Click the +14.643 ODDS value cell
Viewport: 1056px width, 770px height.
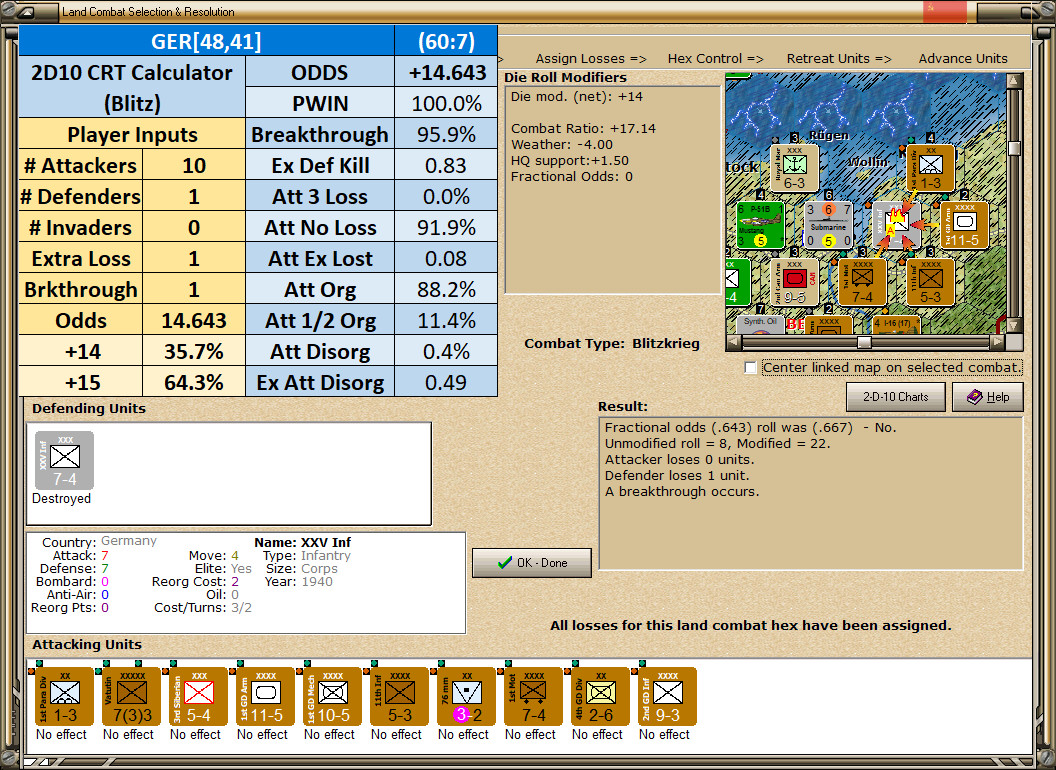coord(447,73)
